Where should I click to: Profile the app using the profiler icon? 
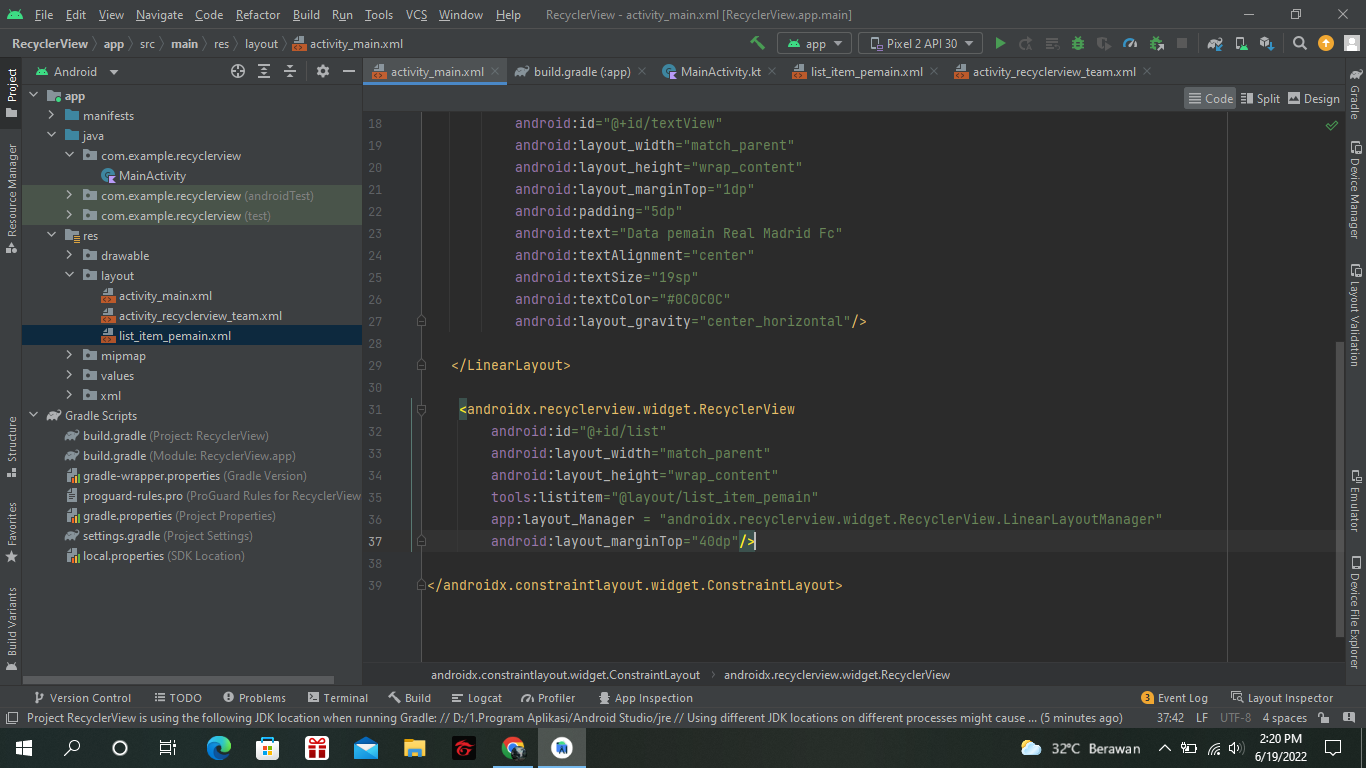[1128, 43]
